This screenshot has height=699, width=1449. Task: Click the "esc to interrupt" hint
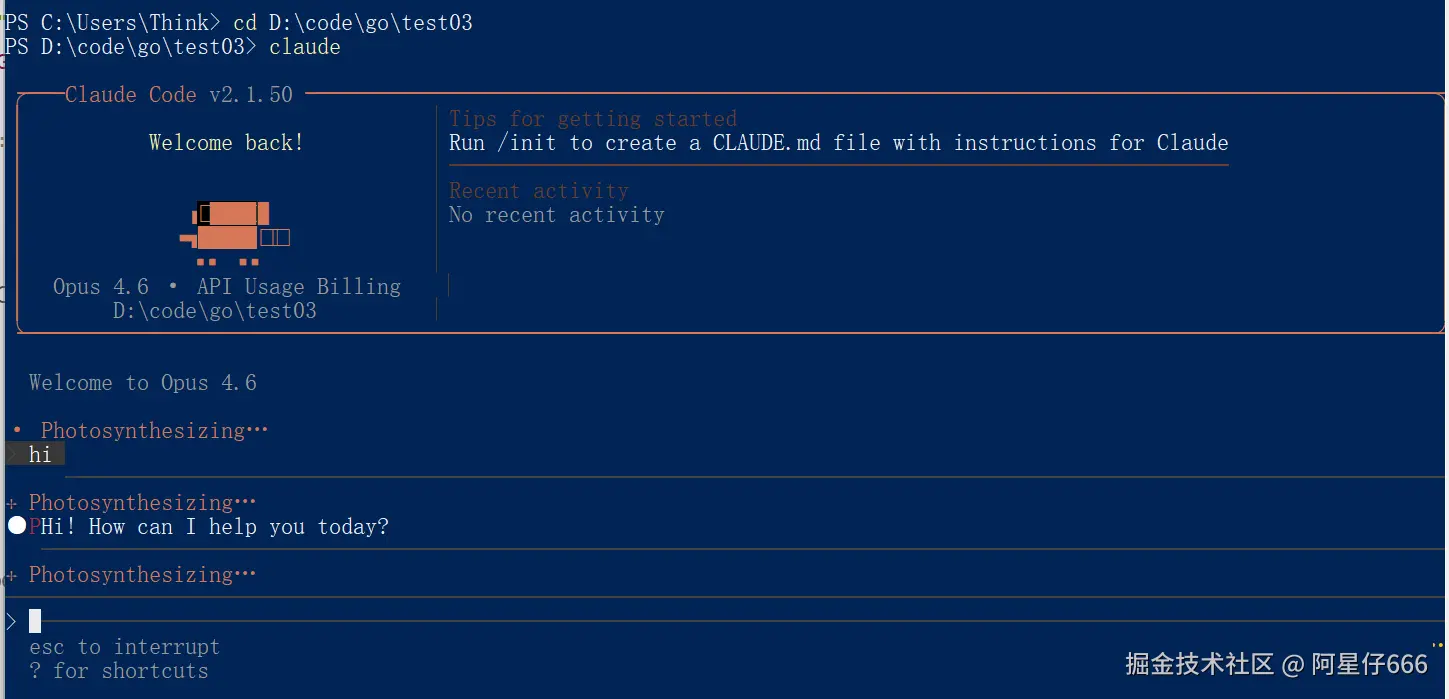[124, 647]
